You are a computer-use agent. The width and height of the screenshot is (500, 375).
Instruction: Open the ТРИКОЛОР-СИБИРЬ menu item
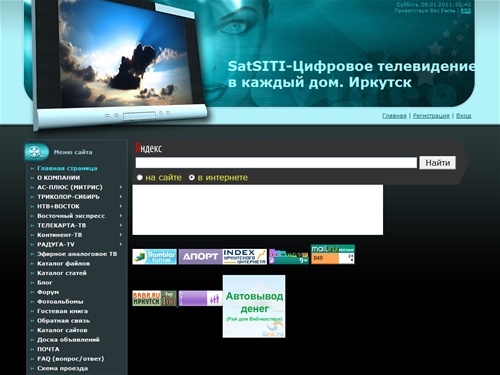pos(68,197)
